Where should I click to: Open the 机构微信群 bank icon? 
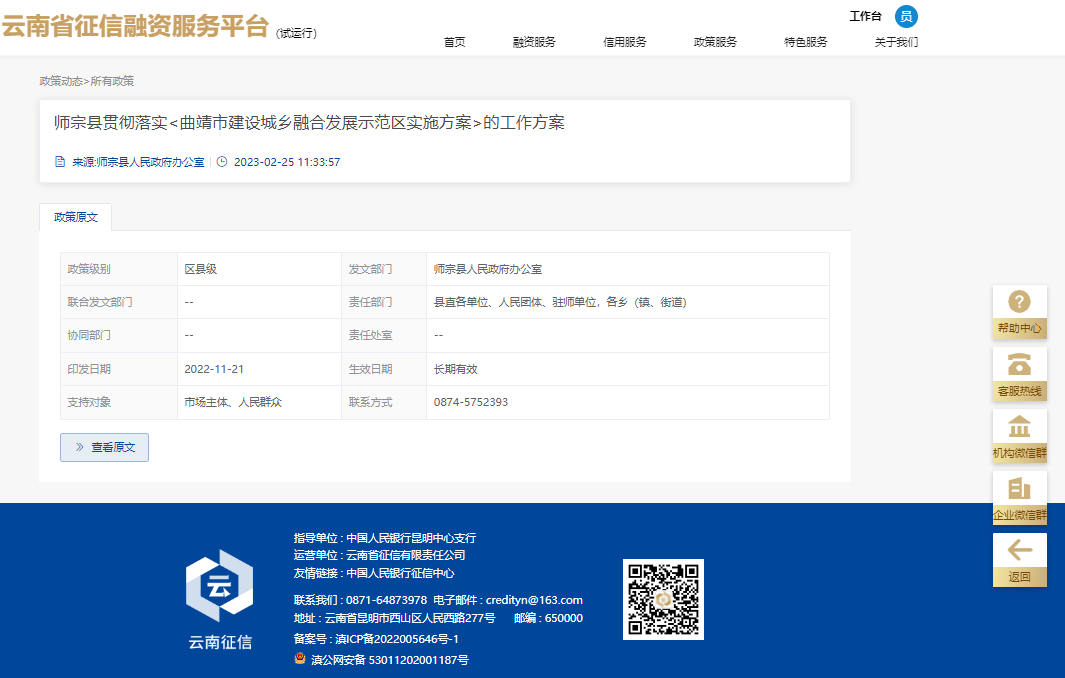point(1019,427)
